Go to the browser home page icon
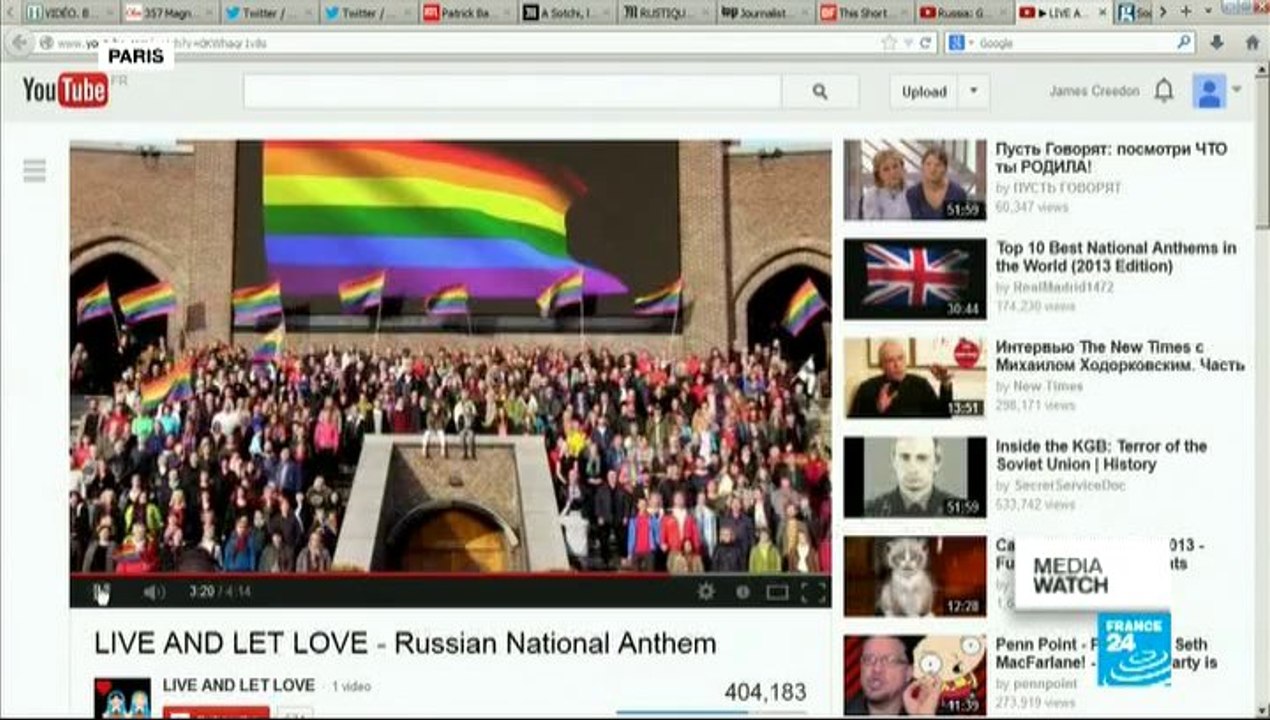 coord(1251,43)
